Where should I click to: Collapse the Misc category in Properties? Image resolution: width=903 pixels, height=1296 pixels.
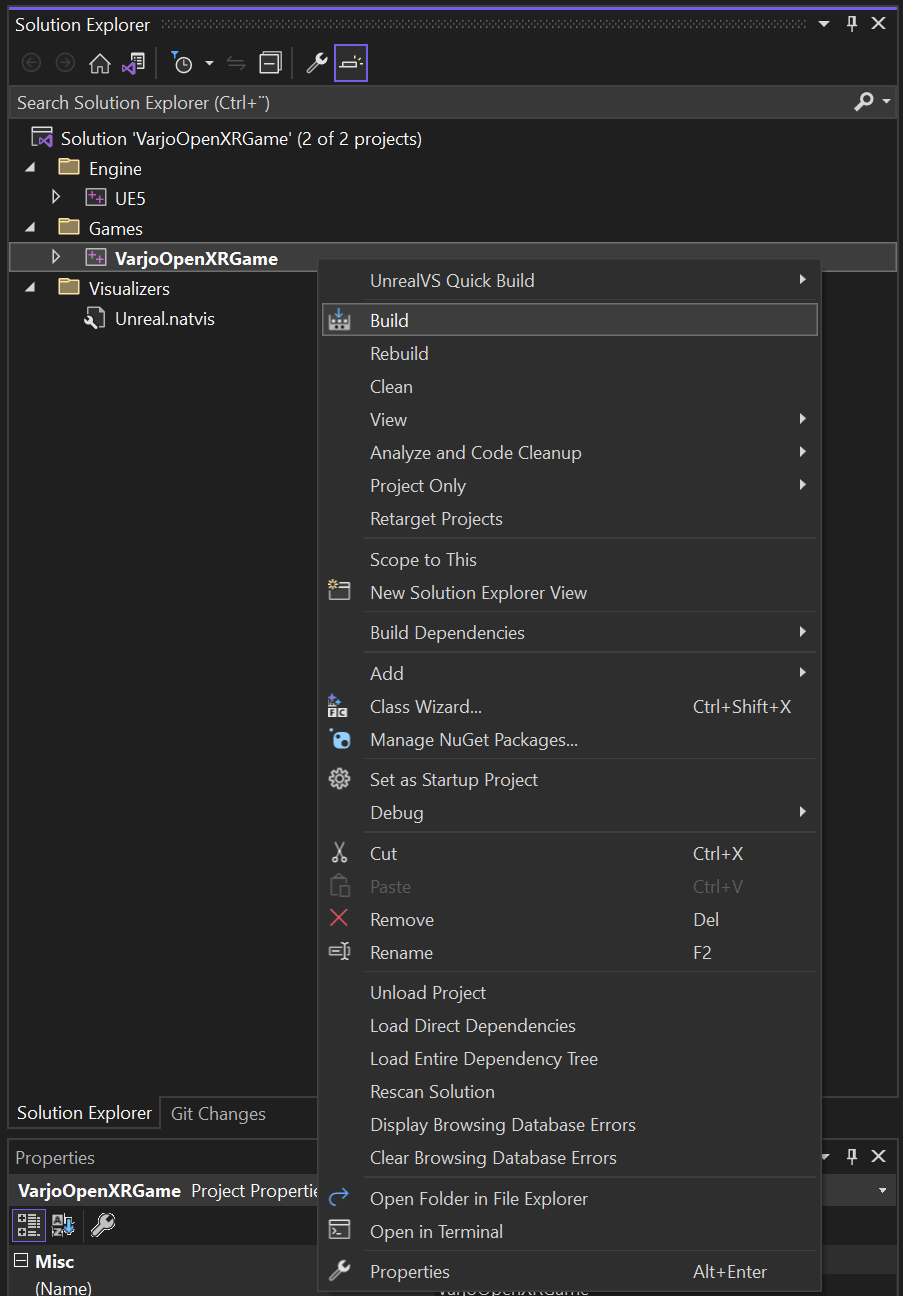[20, 1261]
